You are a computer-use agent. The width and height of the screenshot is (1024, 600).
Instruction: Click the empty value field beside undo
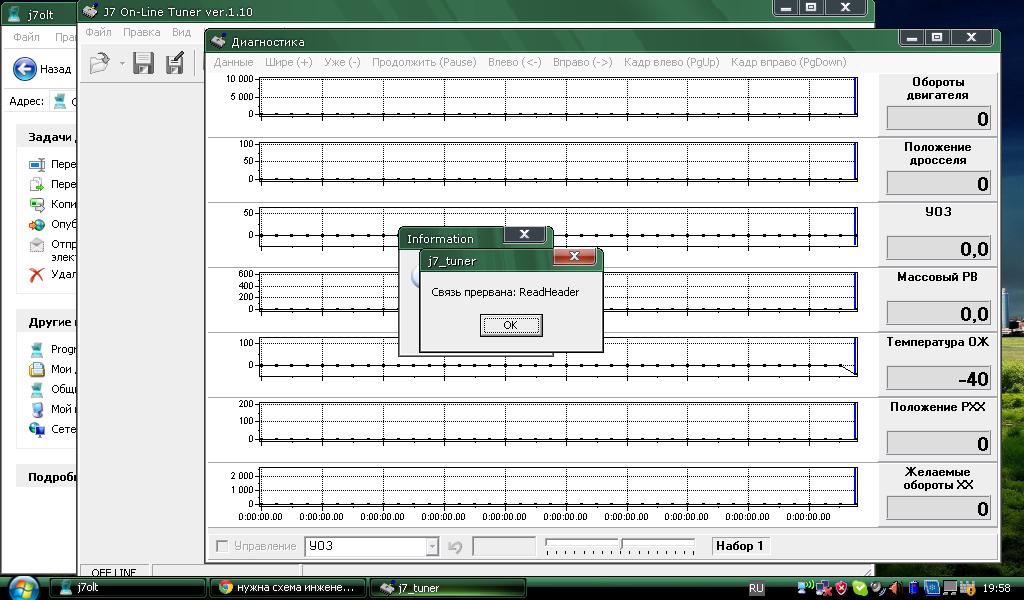point(503,546)
